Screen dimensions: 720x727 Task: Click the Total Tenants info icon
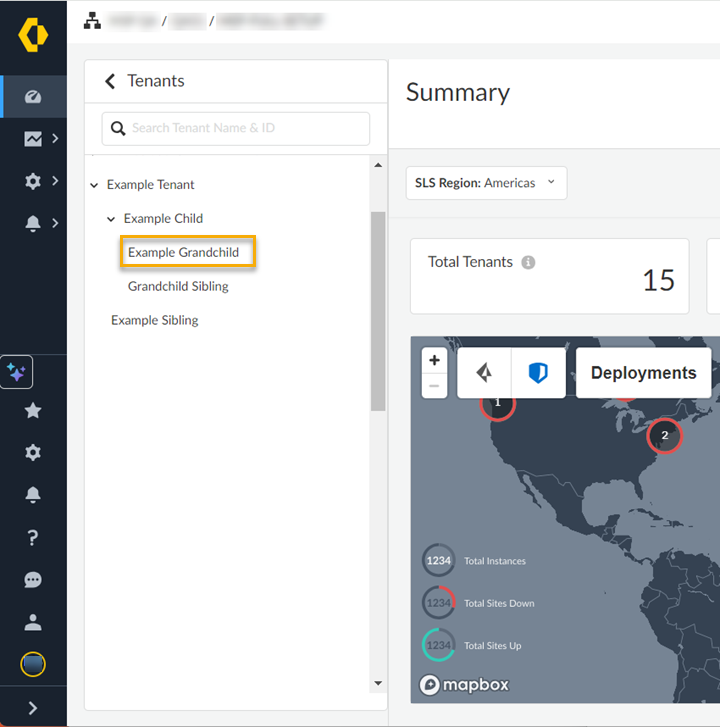coord(528,262)
